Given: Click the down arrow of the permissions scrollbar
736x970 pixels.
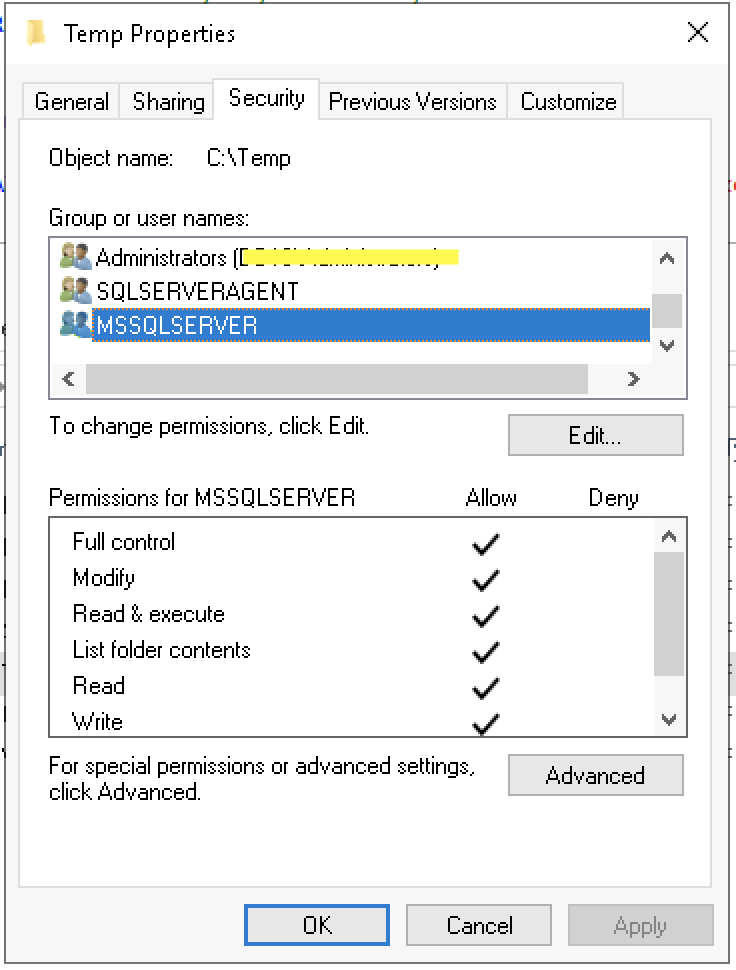Looking at the screenshot, I should pos(667,718).
